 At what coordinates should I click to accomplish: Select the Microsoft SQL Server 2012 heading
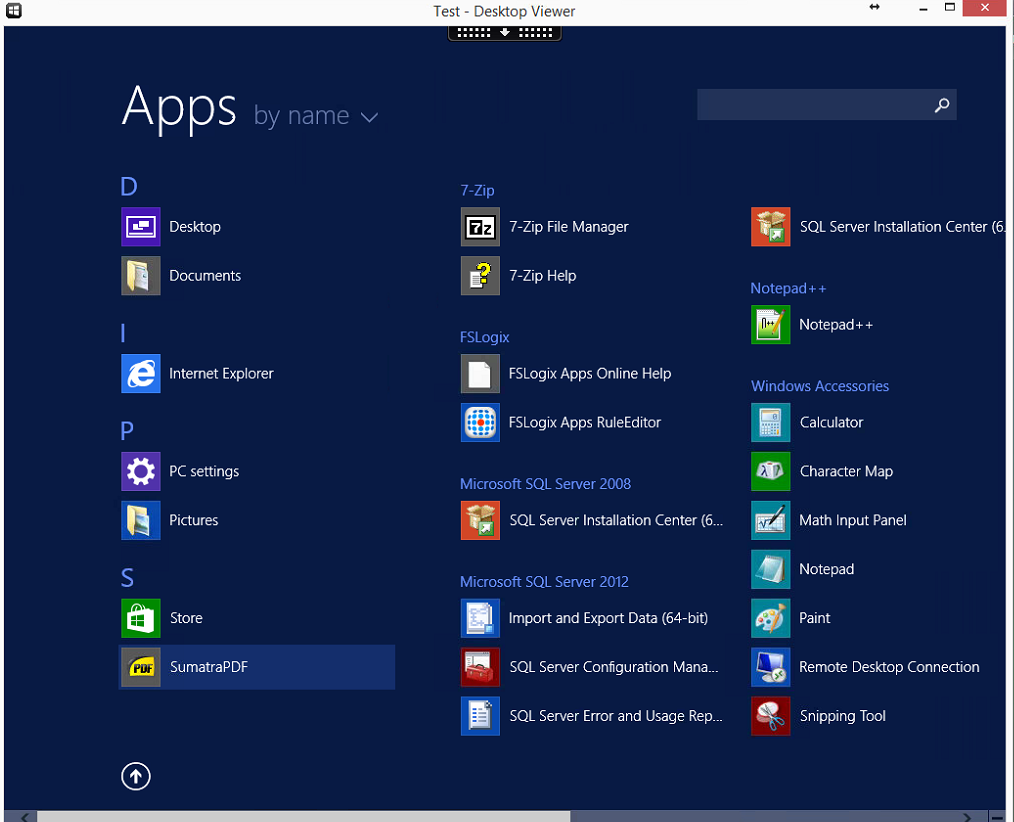point(544,581)
